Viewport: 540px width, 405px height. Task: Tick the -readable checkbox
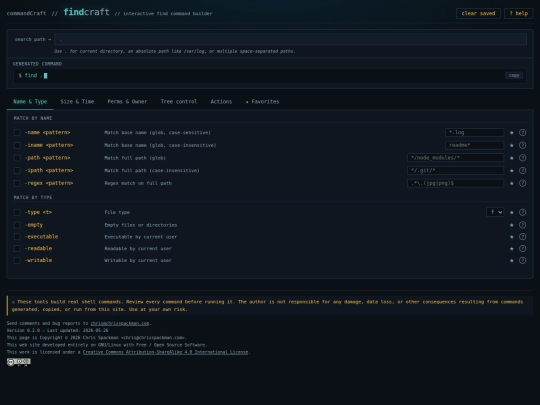(17, 249)
